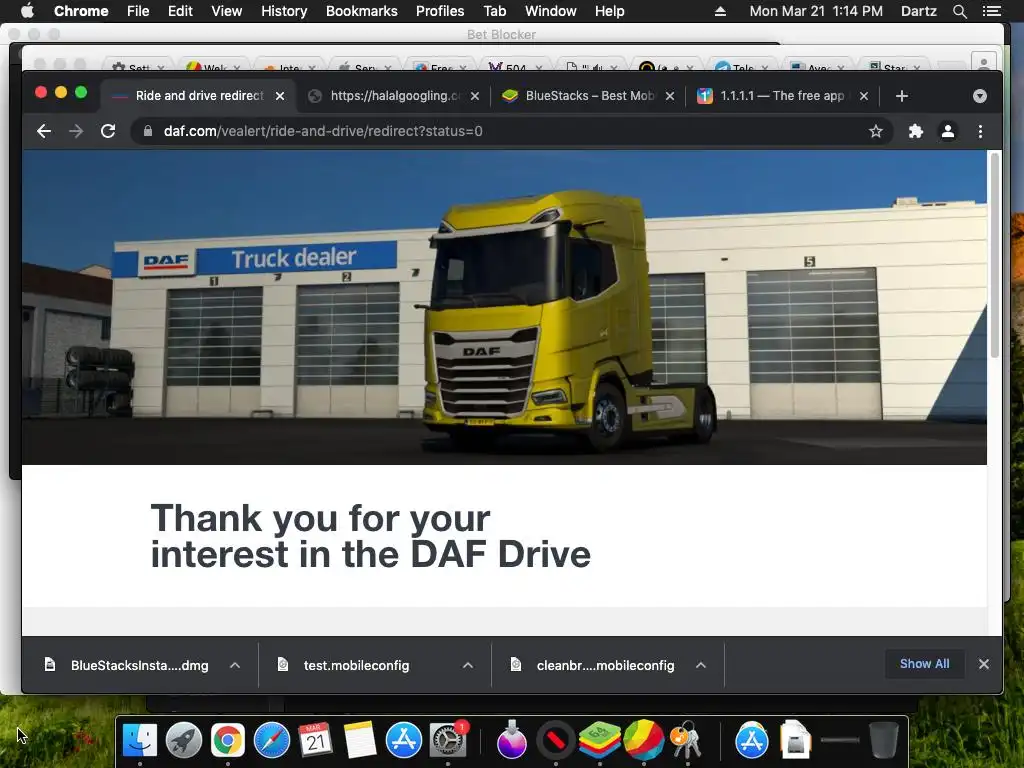Open the tab search dropdown arrow
The height and width of the screenshot is (768, 1024).
pos(980,96)
